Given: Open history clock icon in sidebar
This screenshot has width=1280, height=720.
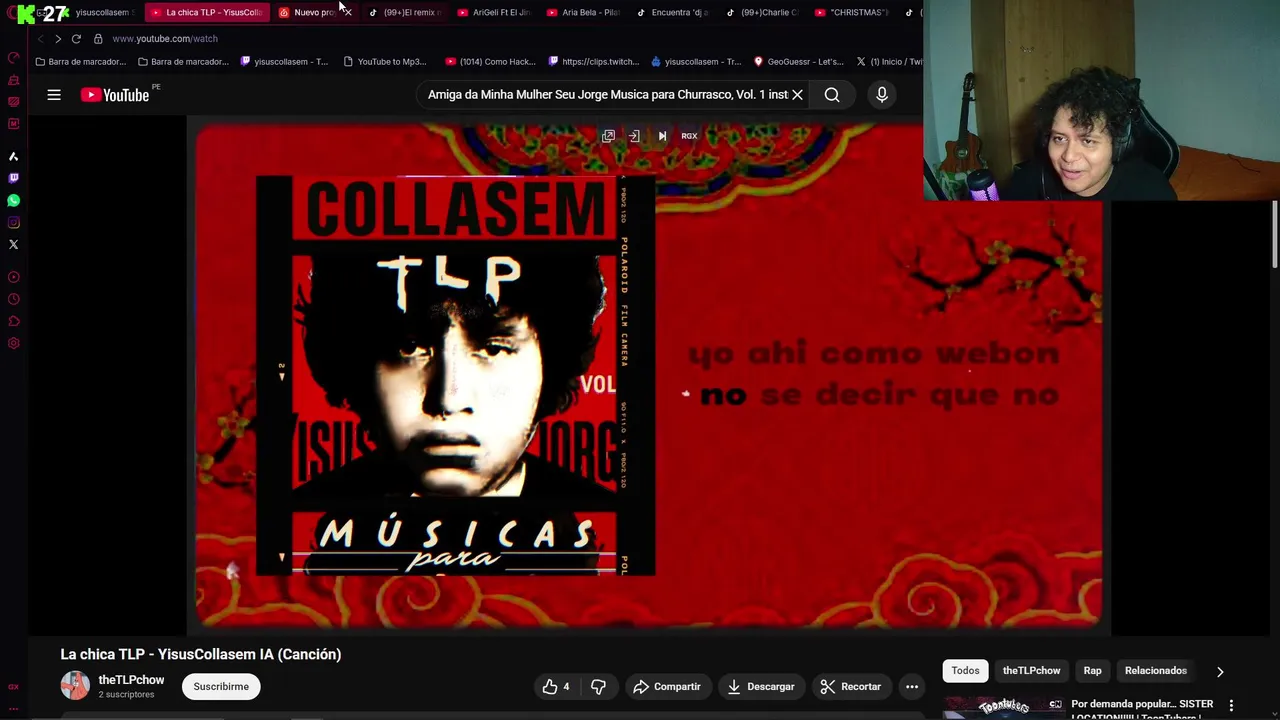Looking at the screenshot, I should click(13, 299).
